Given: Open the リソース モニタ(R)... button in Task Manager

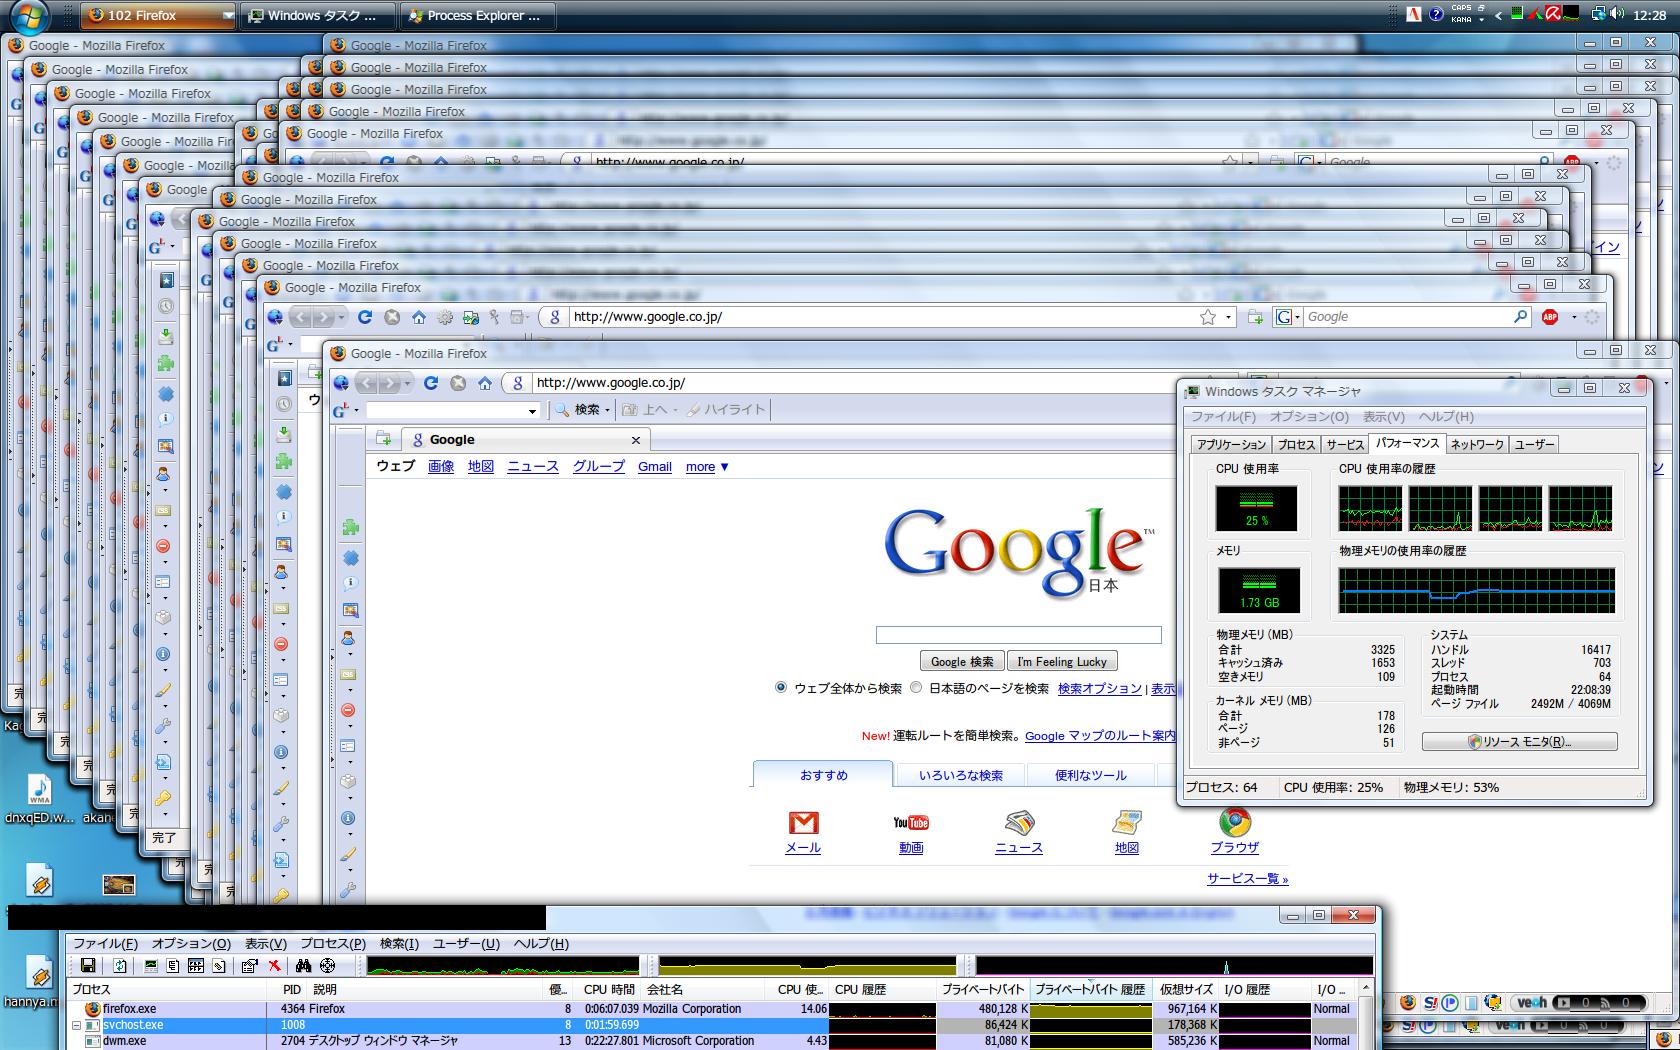Looking at the screenshot, I should tap(1520, 741).
